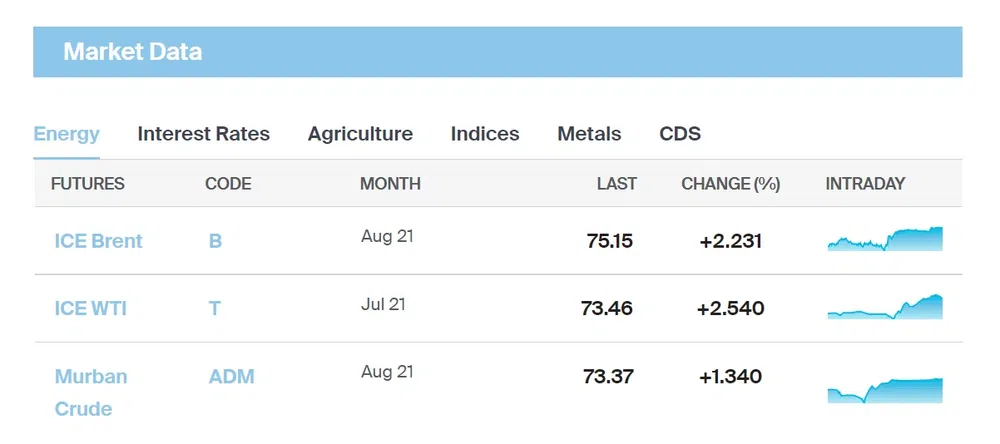Open the ICE Brent futures link
Screen dimensions: 1000x444
[x=98, y=241]
